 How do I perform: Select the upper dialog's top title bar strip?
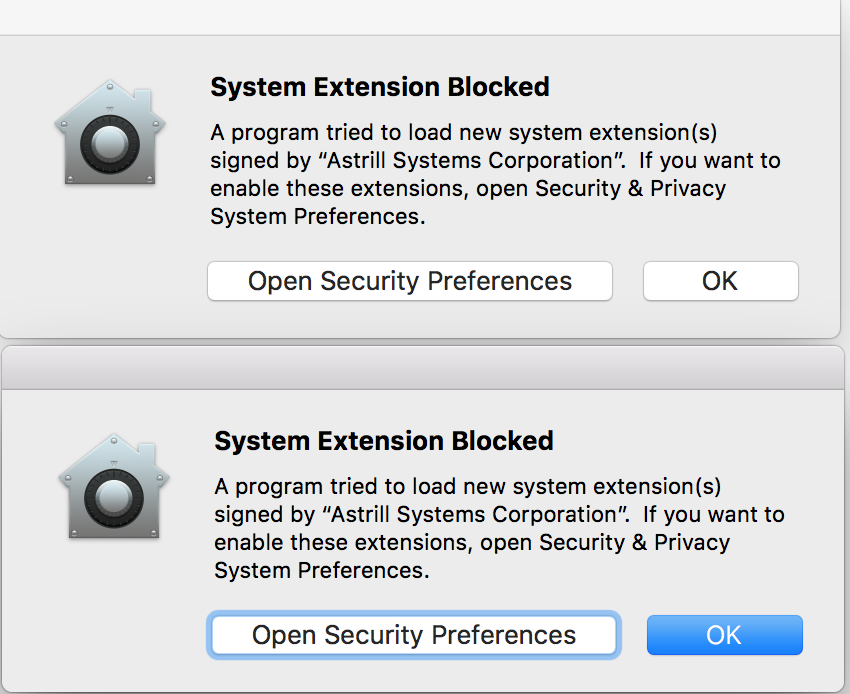(x=420, y=17)
